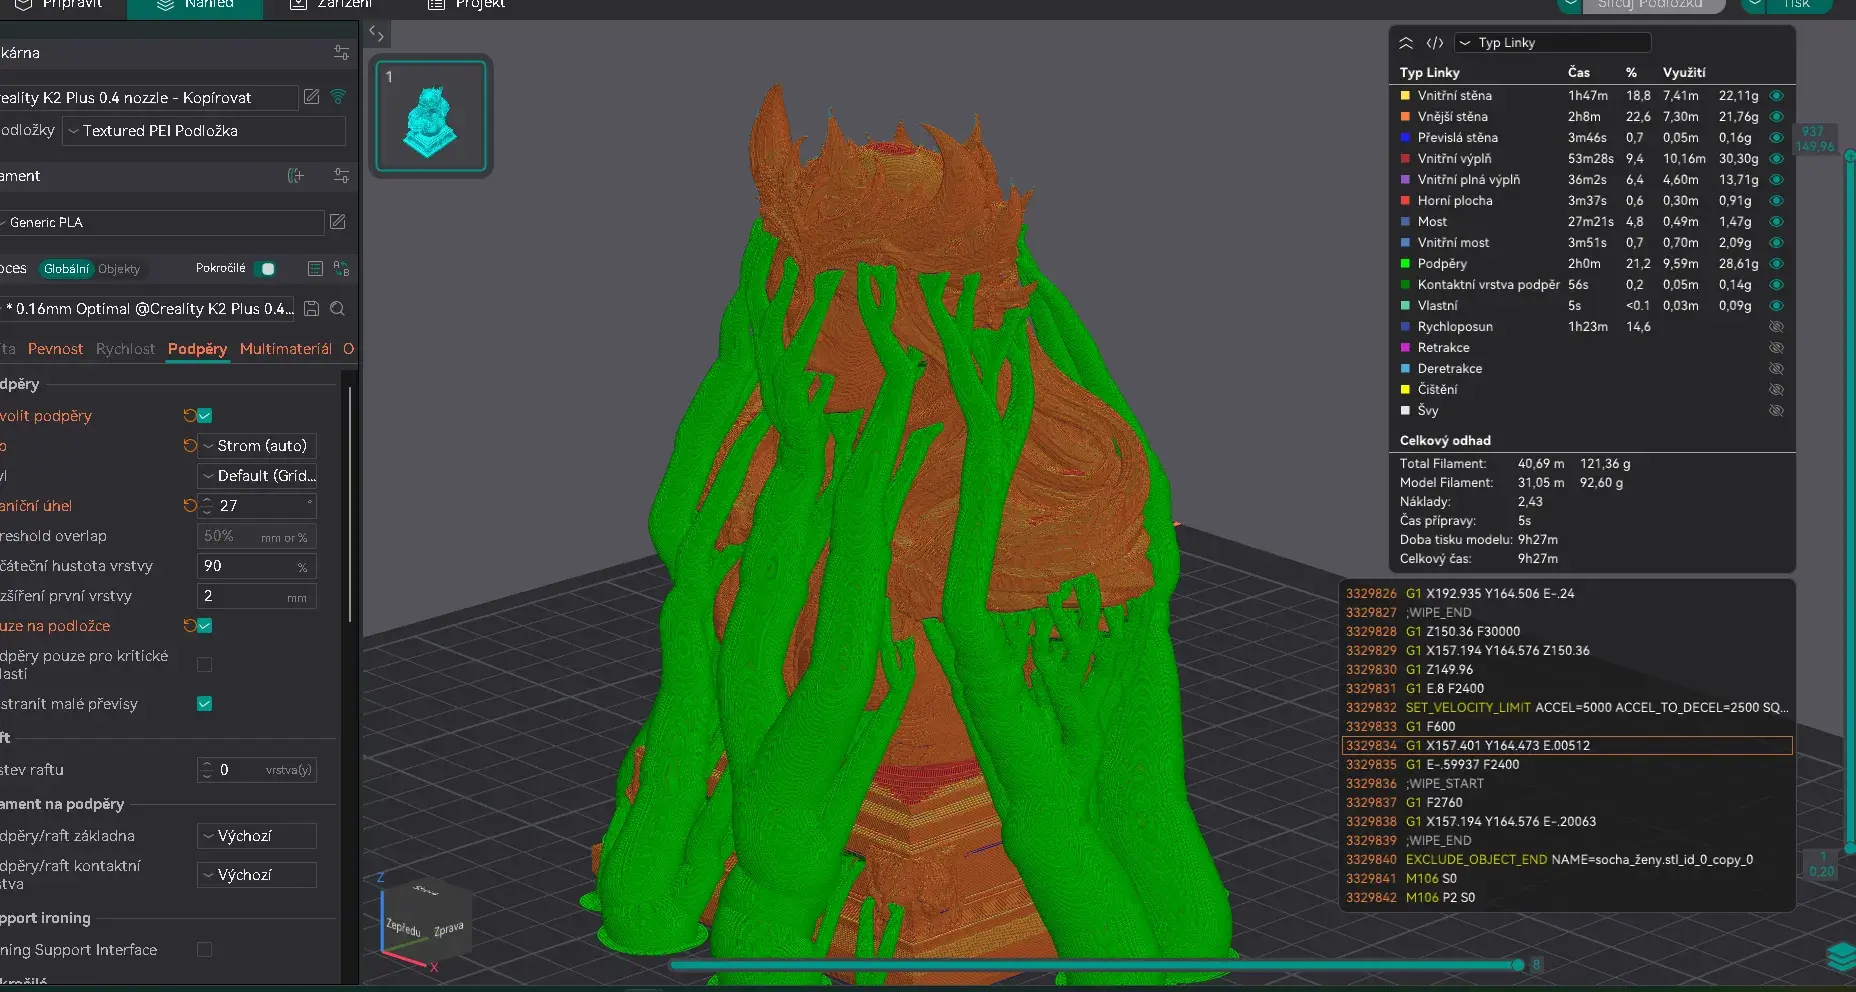Image resolution: width=1856 pixels, height=992 pixels.
Task: Uncheck remove small overhangs checkbox
Action: coord(204,703)
